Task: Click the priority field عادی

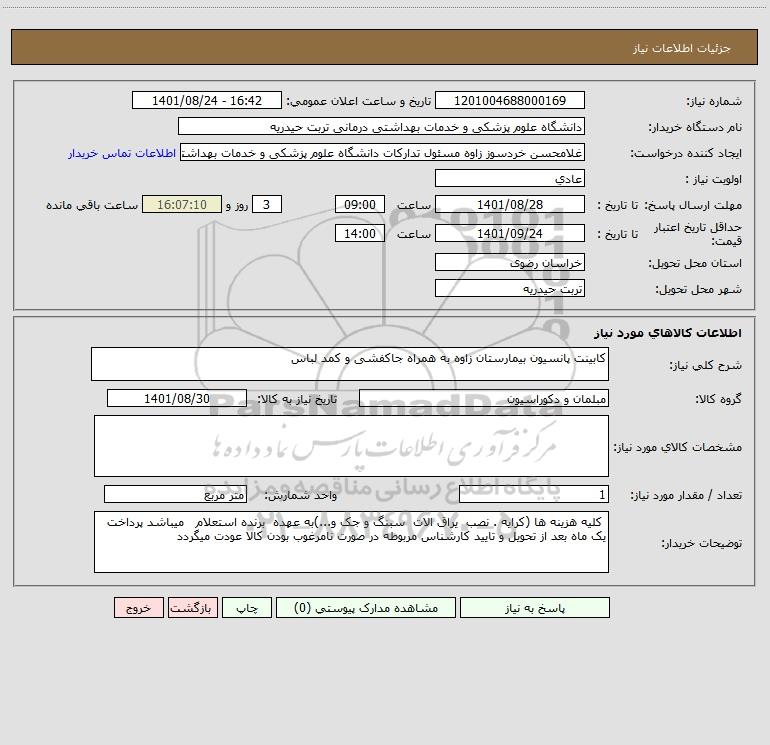Action: pyautogui.click(x=510, y=178)
